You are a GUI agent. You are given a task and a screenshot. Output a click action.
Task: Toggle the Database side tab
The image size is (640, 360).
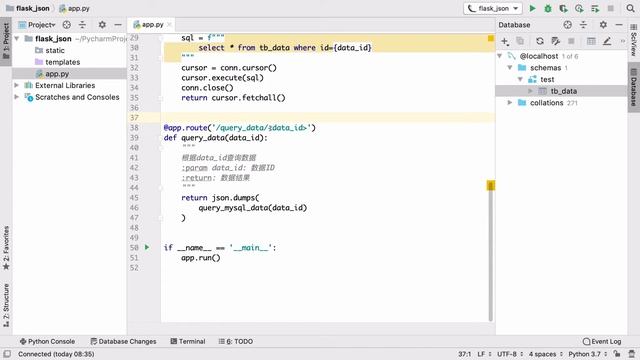pos(633,87)
